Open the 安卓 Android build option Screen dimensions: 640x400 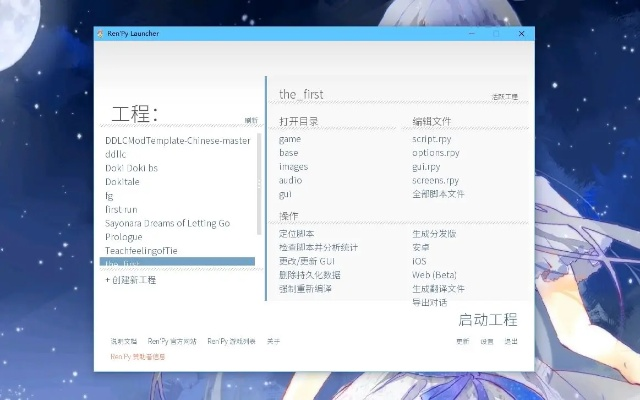[x=421, y=247]
